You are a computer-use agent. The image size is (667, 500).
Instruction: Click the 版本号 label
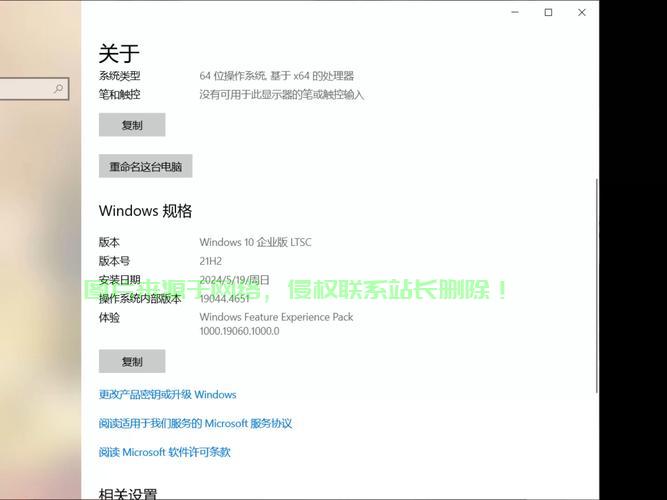tap(114, 261)
